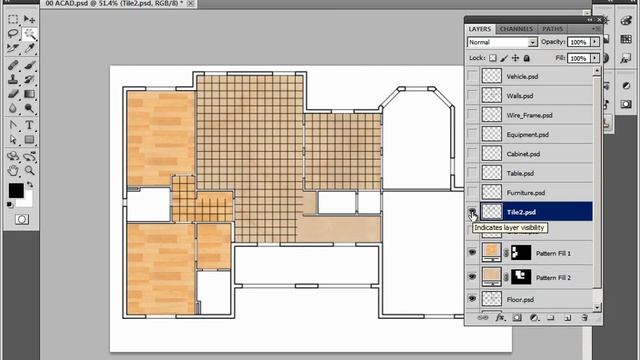Show the Furniture.psd layer
Screen dimensions: 640x360
(x=472, y=193)
